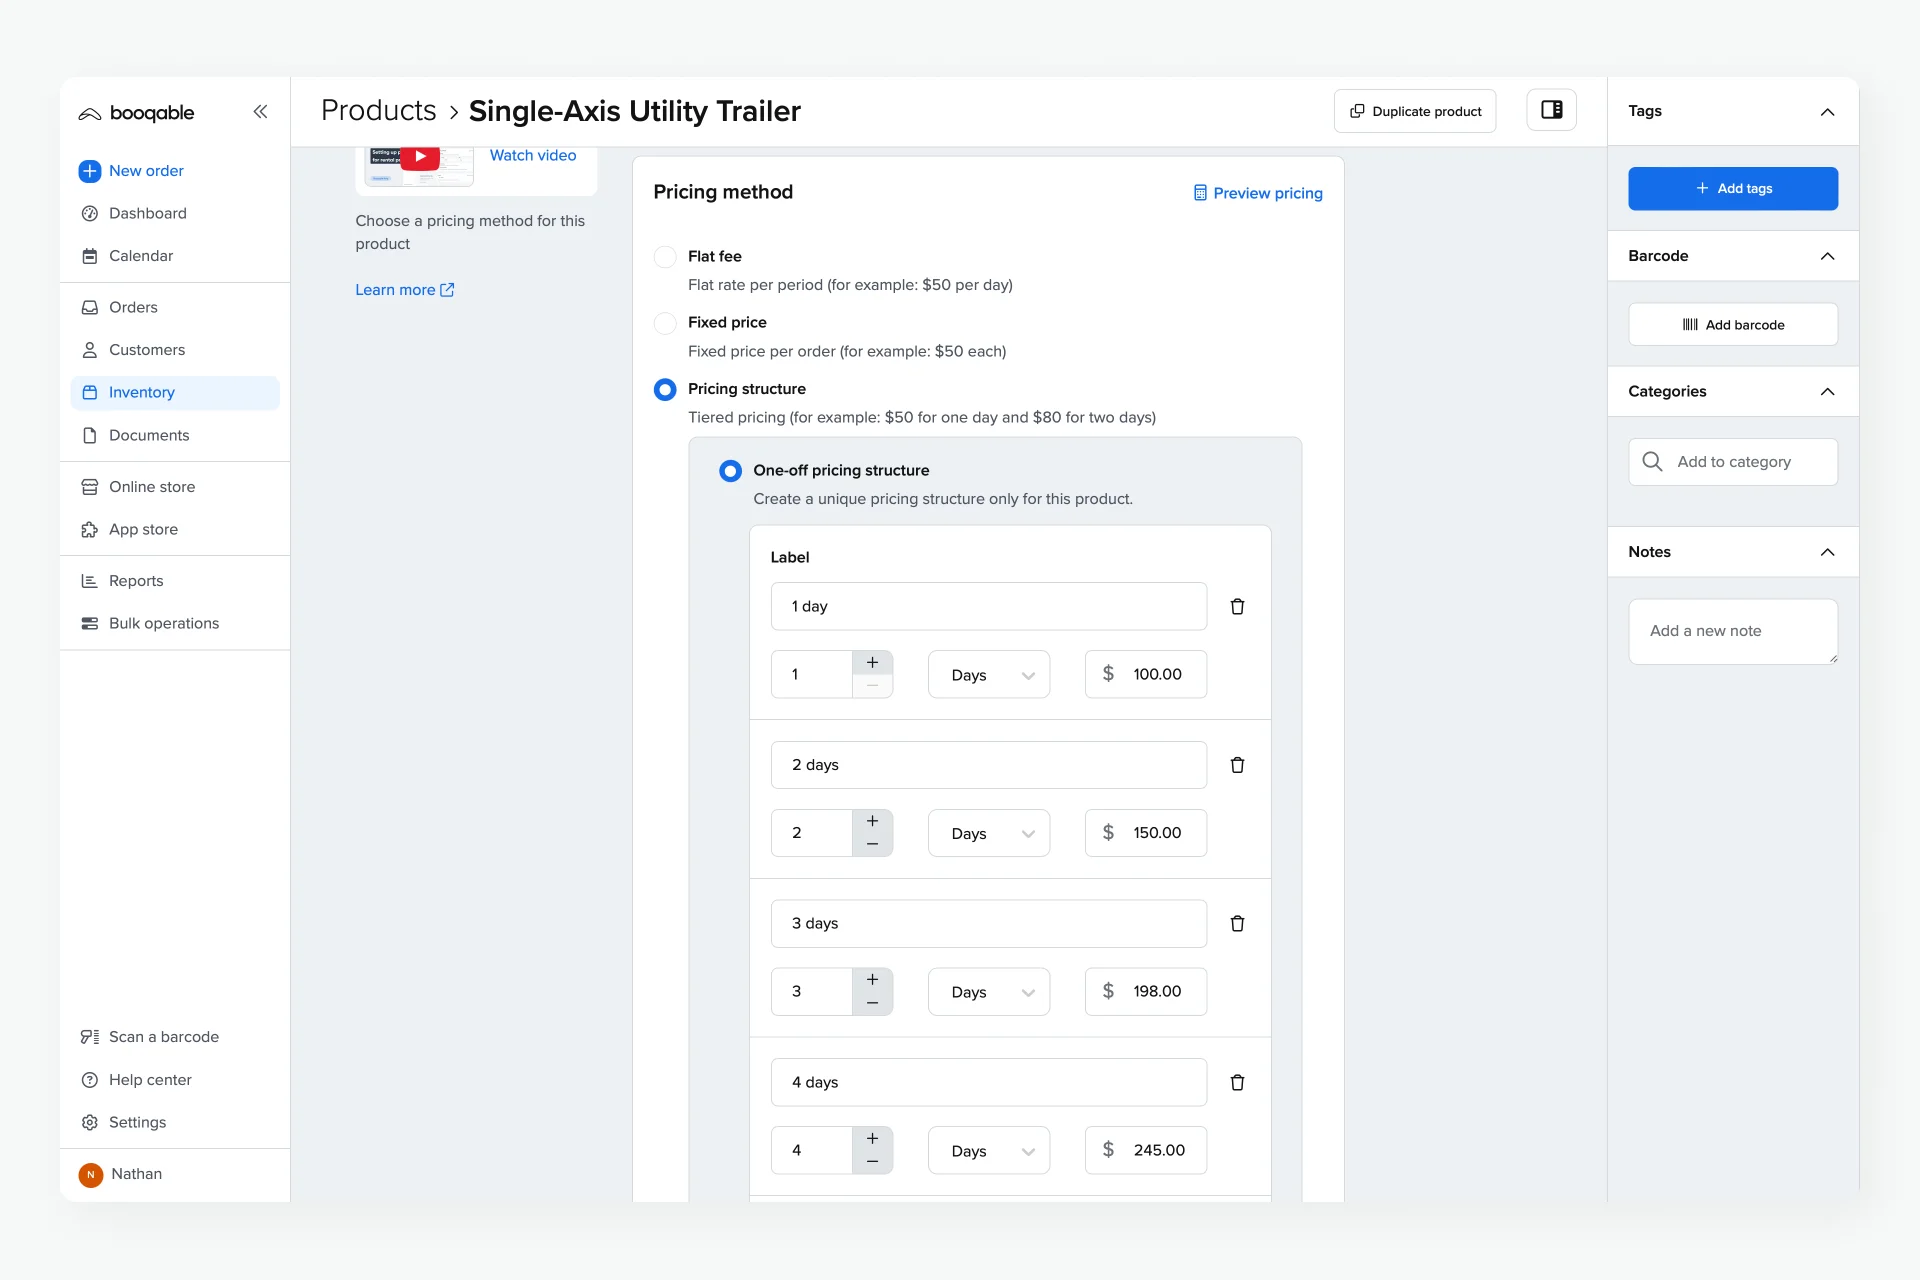
Task: Open the Preview pricing link
Action: click(x=1258, y=193)
